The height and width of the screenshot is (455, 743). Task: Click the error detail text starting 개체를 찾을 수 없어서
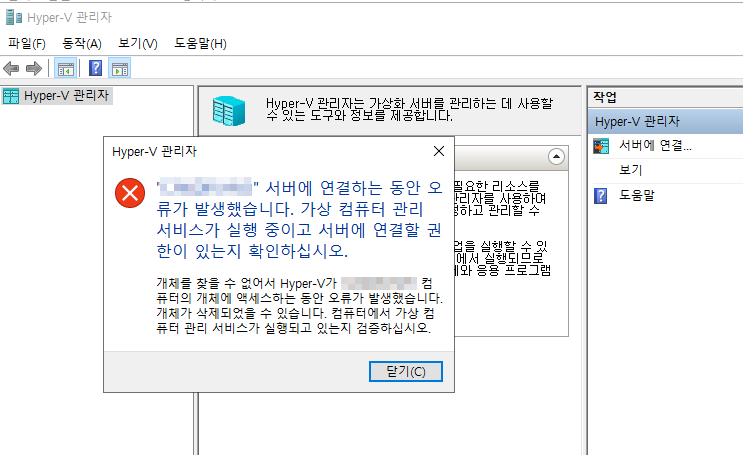click(x=299, y=306)
